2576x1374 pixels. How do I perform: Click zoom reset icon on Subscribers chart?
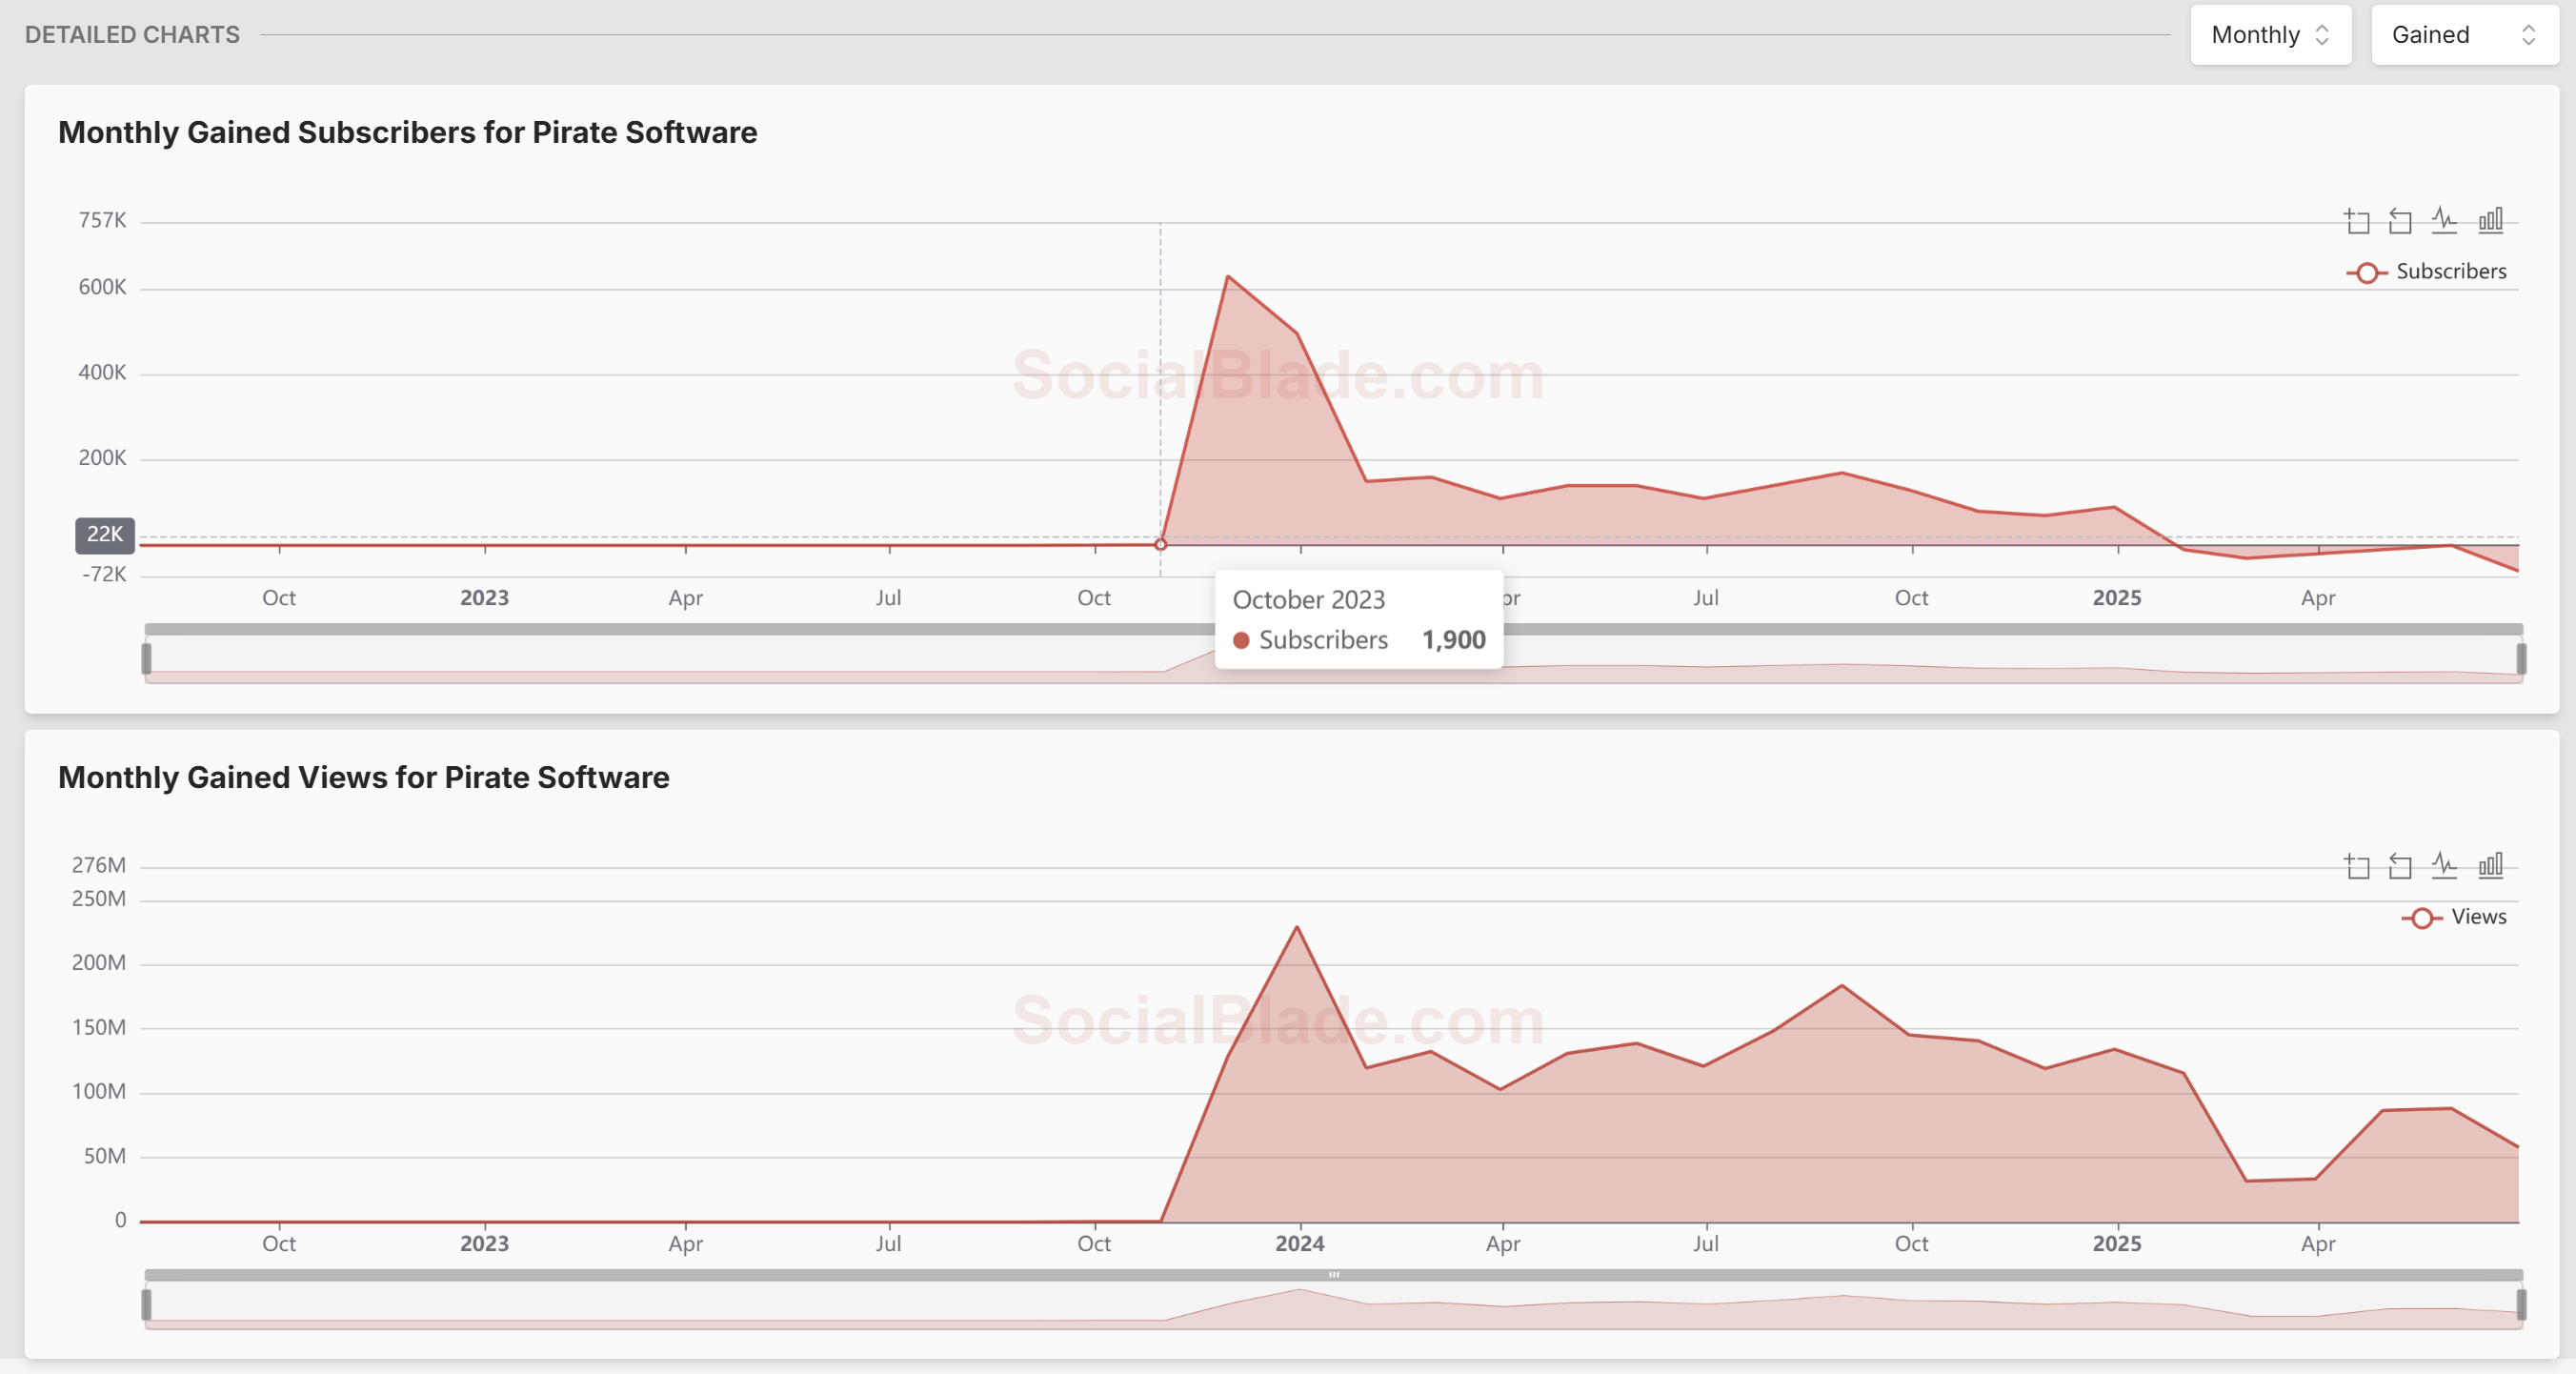[2400, 221]
